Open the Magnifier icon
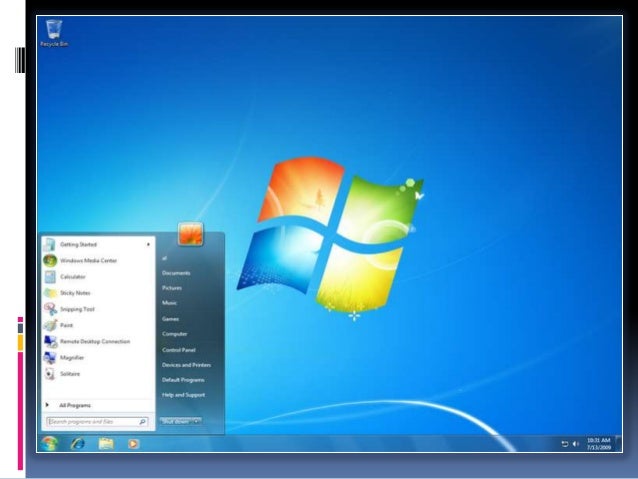Image resolution: width=638 pixels, height=479 pixels. coord(50,358)
